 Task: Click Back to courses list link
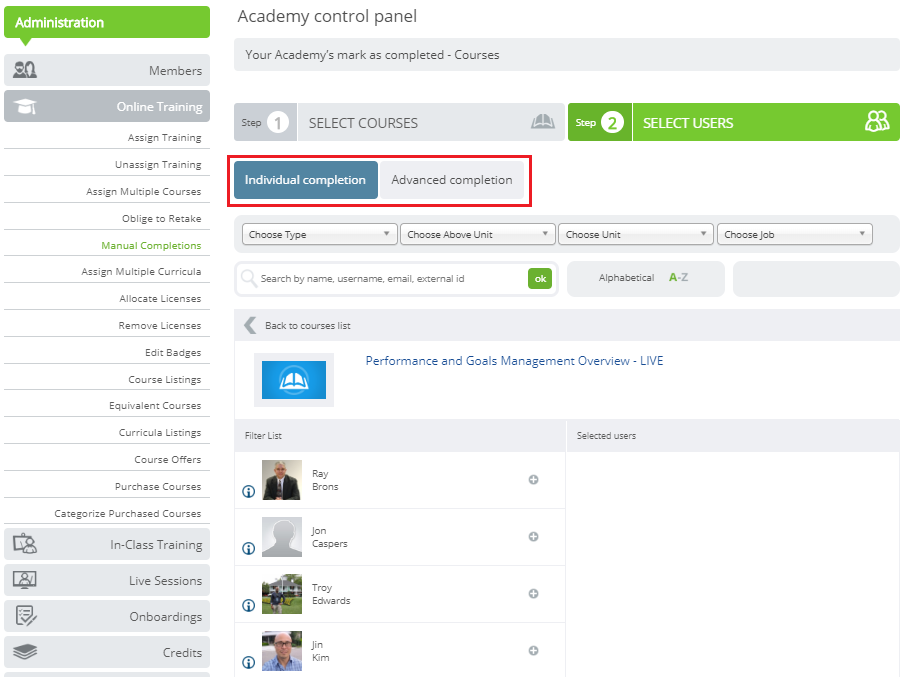307,325
